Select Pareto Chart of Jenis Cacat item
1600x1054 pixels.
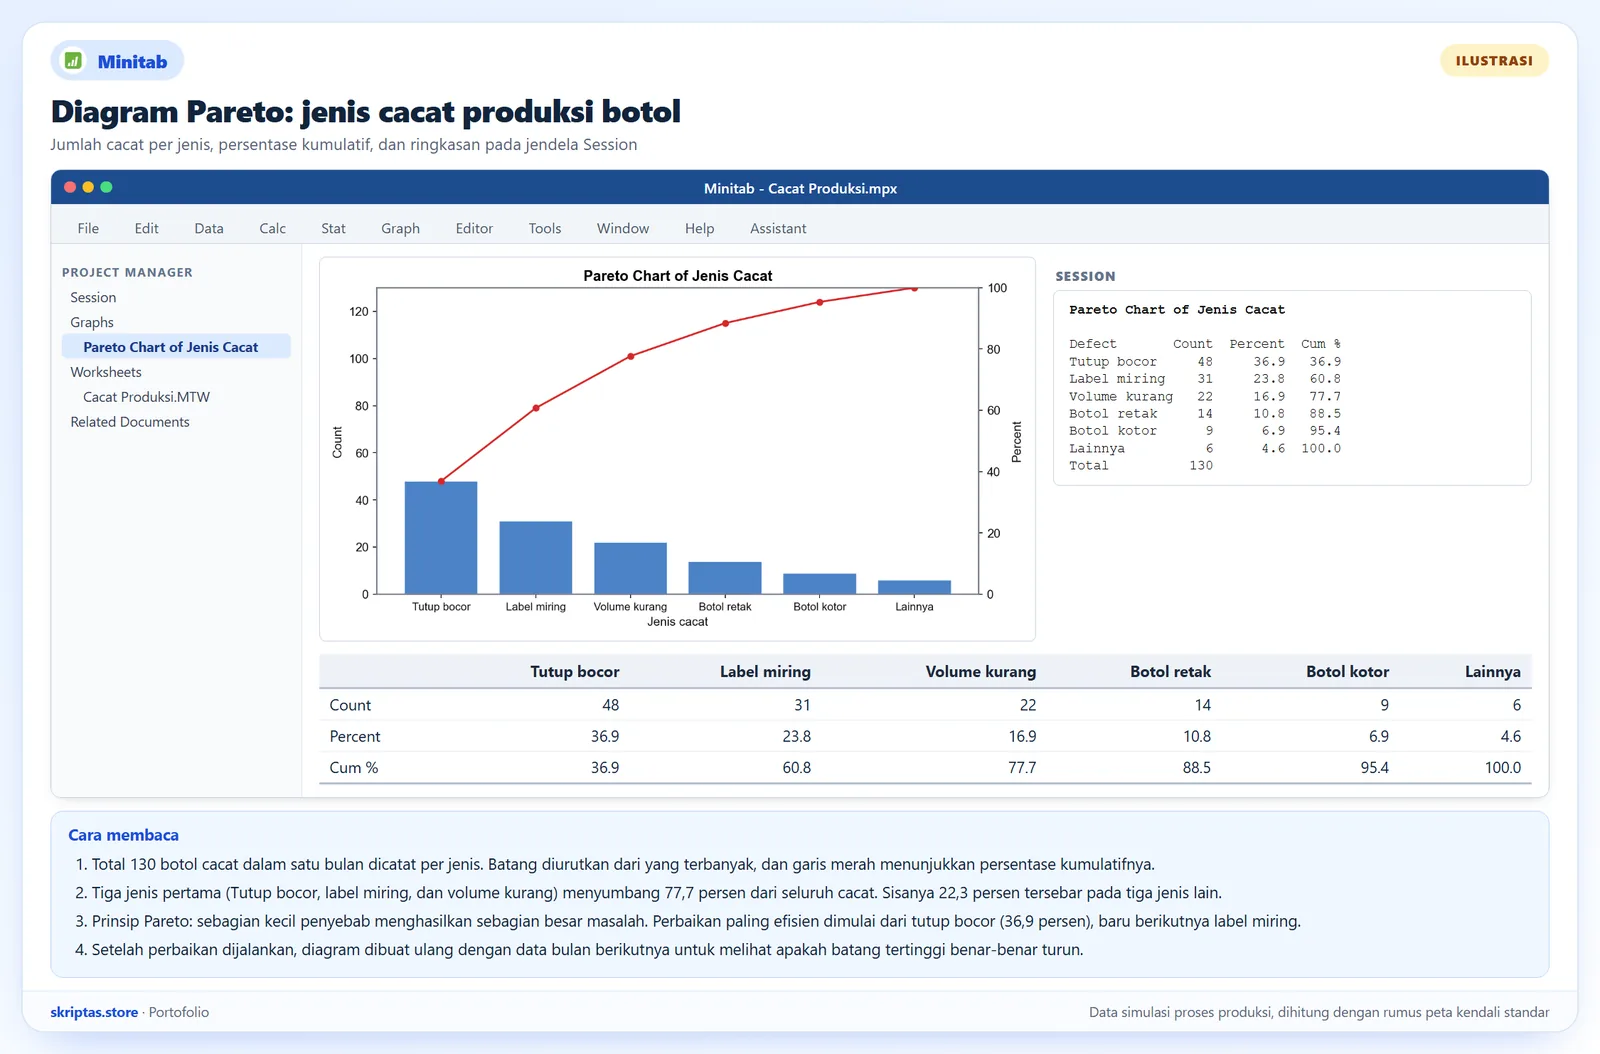pyautogui.click(x=176, y=346)
